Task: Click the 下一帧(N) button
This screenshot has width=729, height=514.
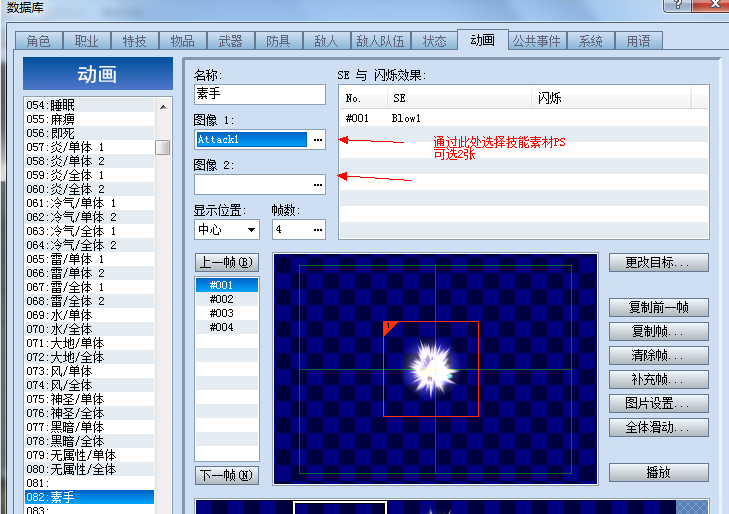Action: (226, 475)
